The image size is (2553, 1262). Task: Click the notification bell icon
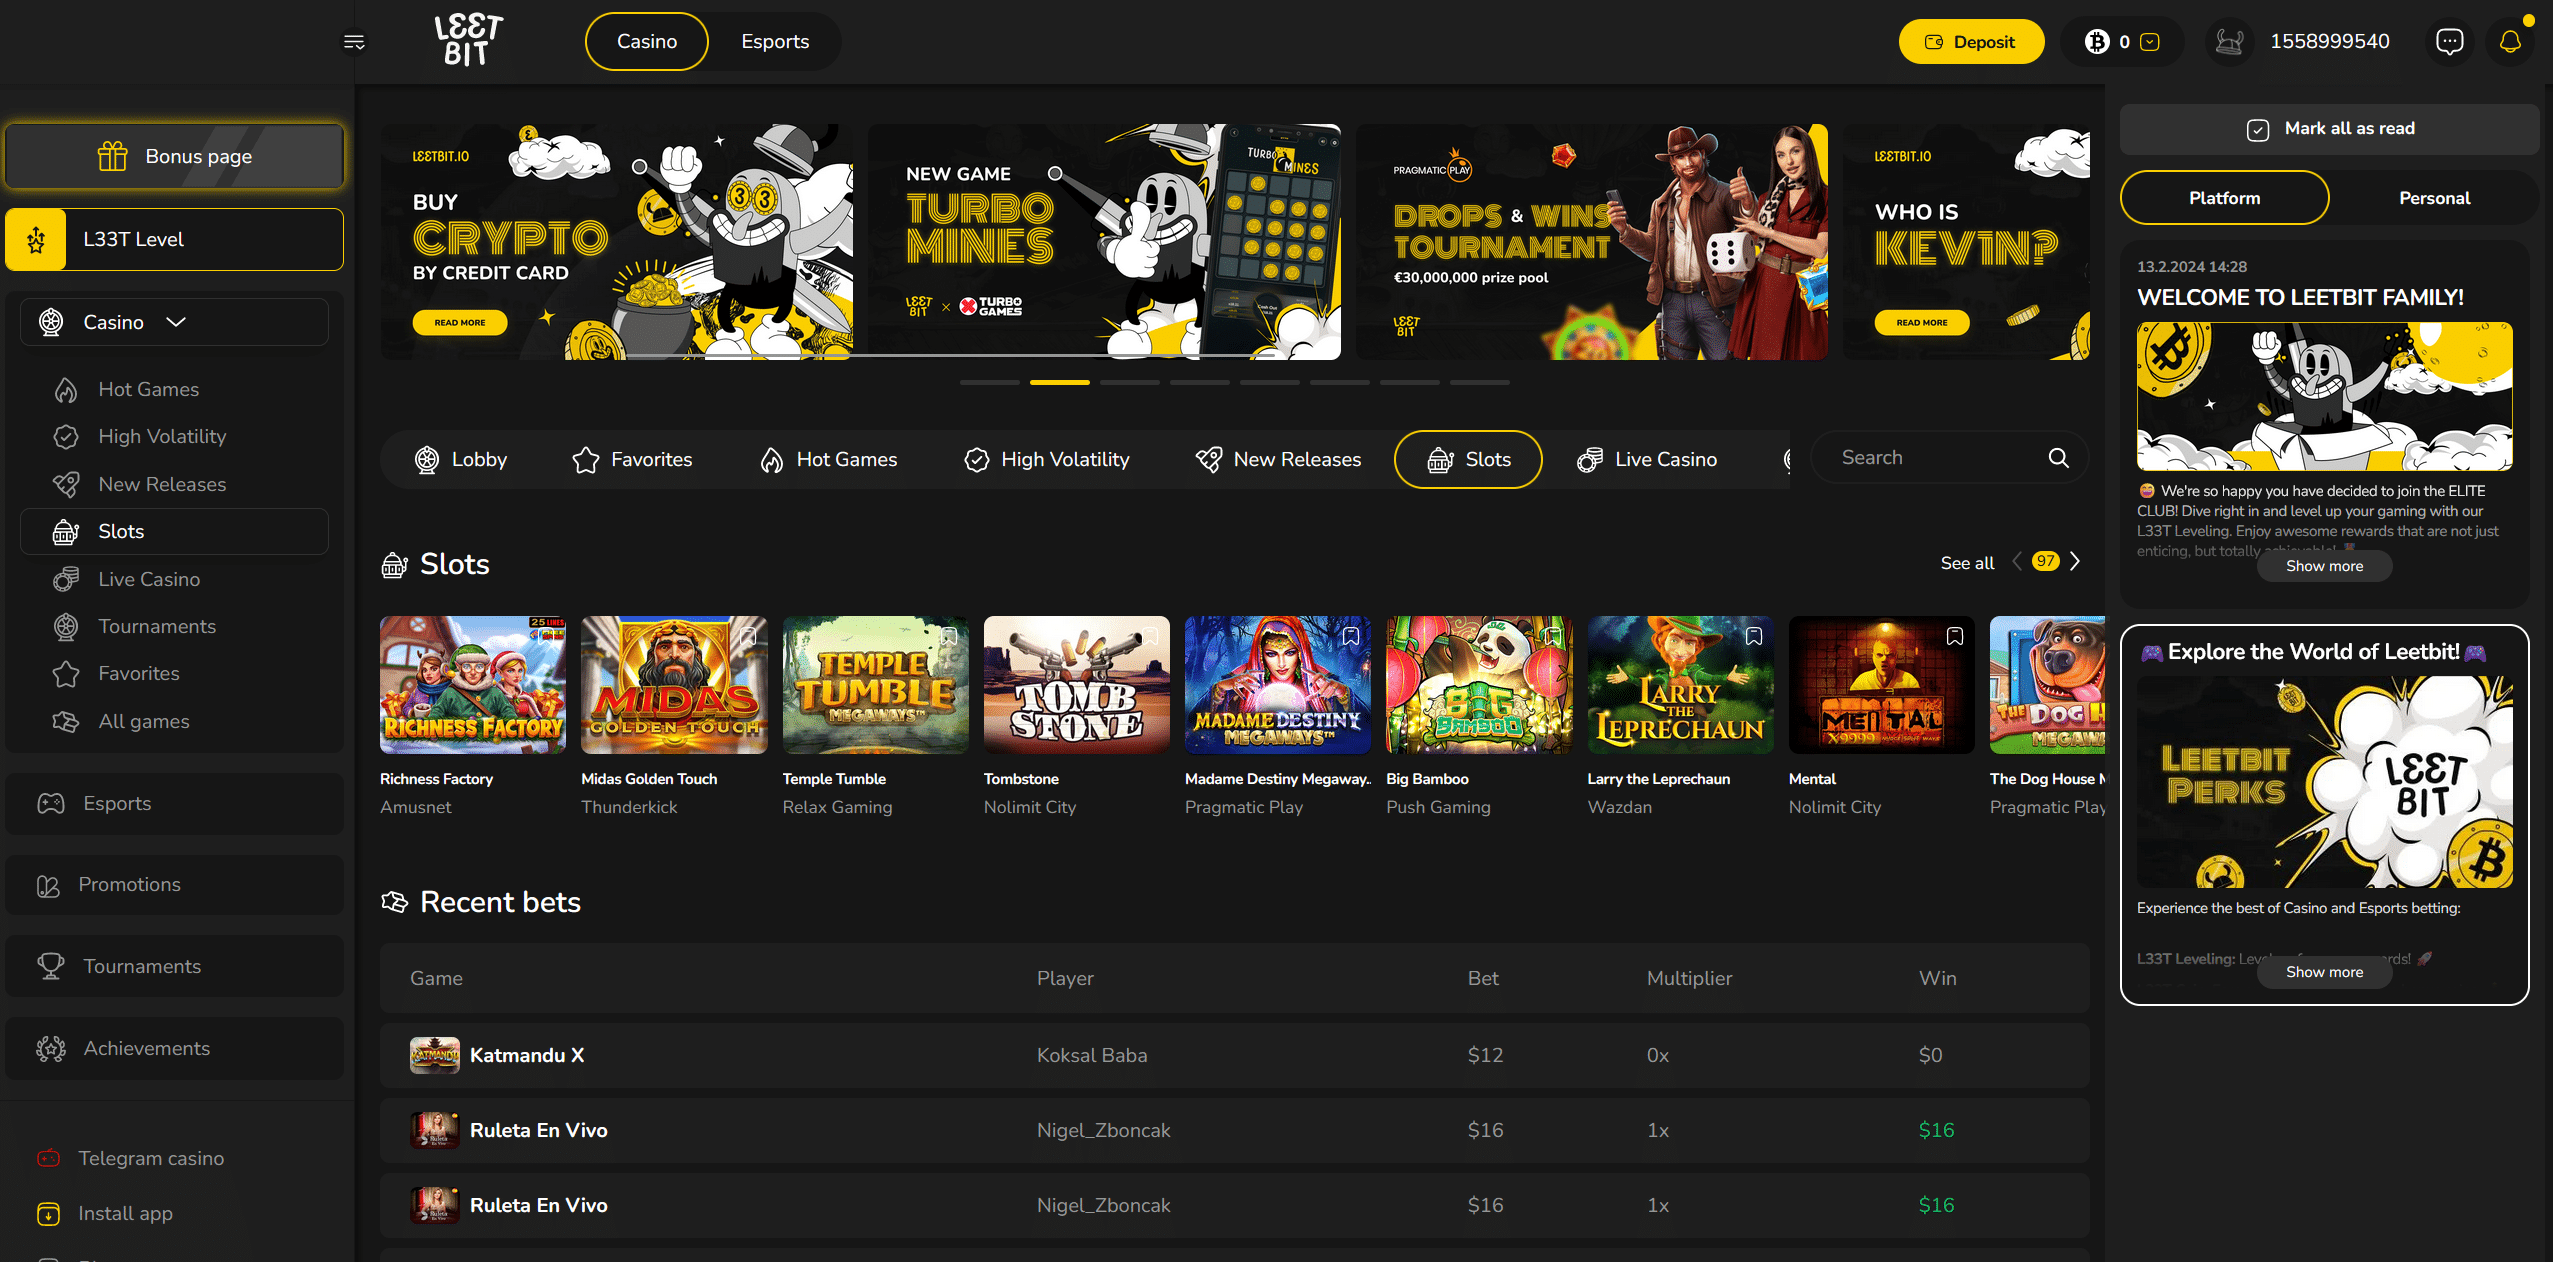2510,42
